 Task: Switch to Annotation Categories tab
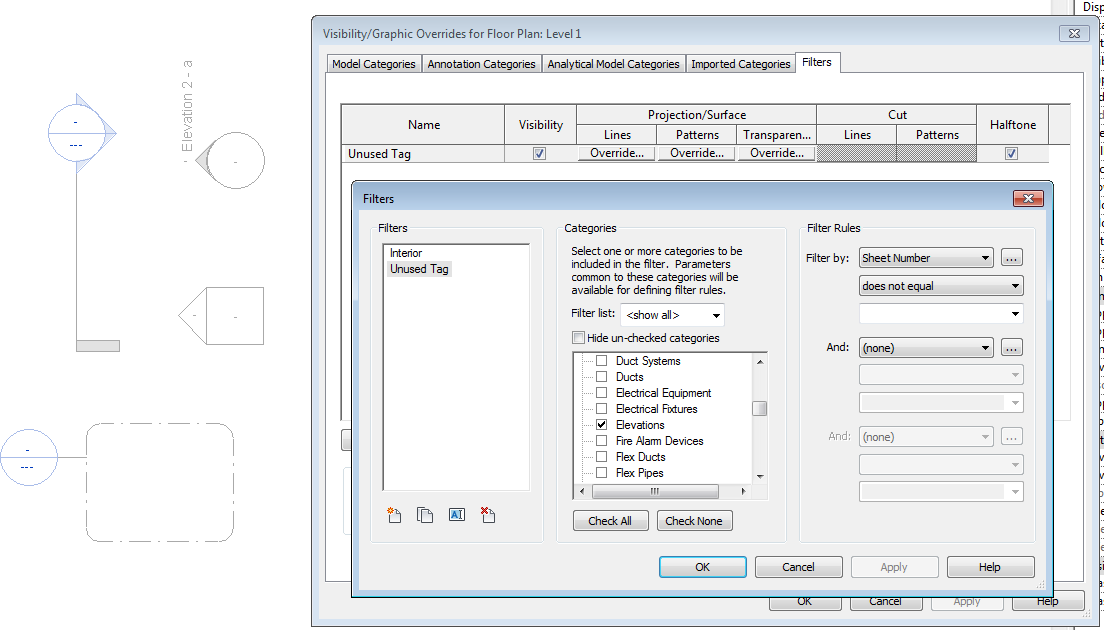coord(482,64)
